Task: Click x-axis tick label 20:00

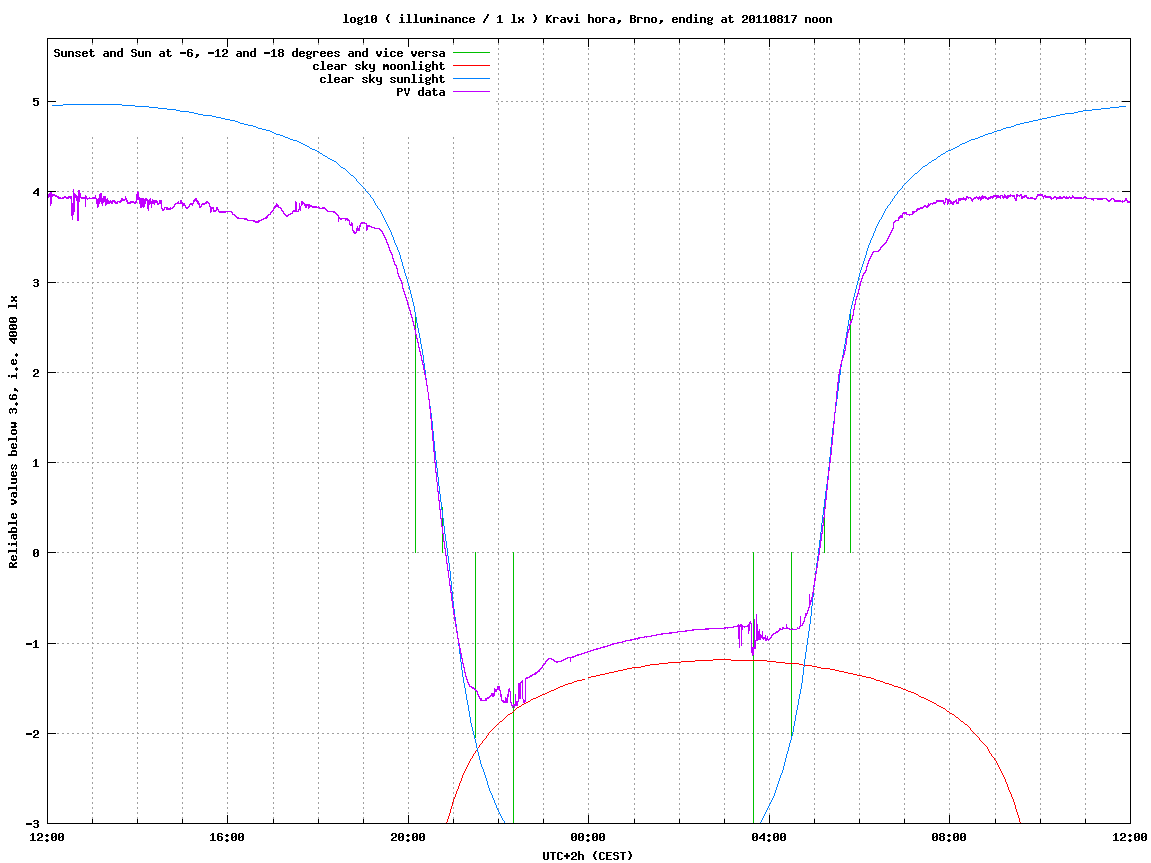Action: (408, 837)
